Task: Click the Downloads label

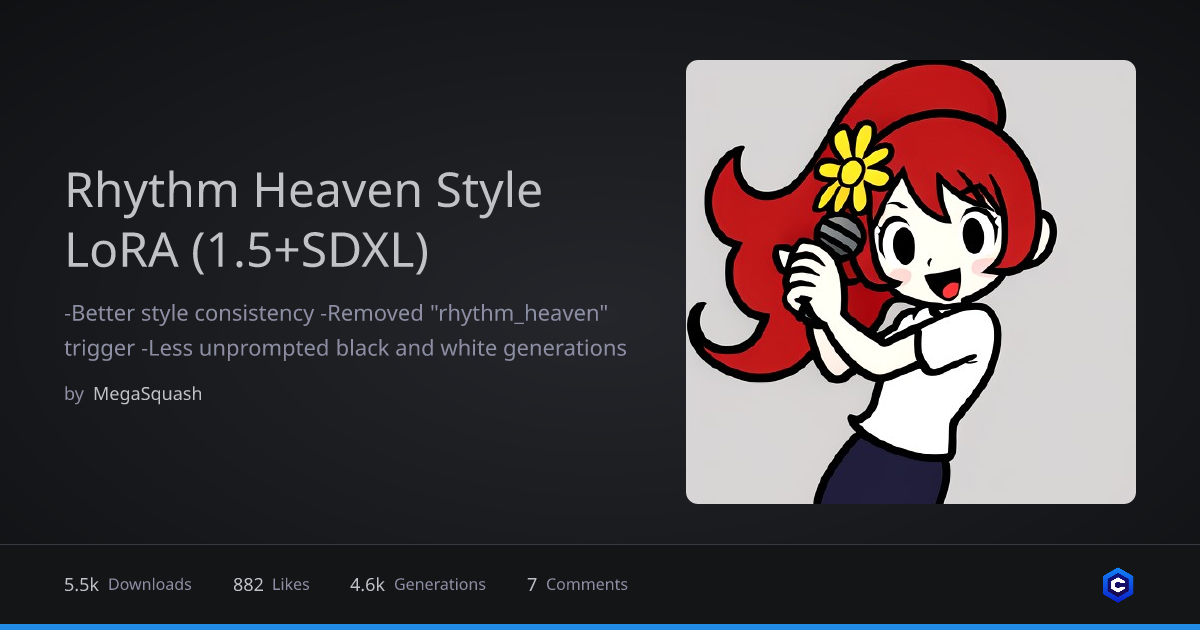Action: click(x=149, y=585)
